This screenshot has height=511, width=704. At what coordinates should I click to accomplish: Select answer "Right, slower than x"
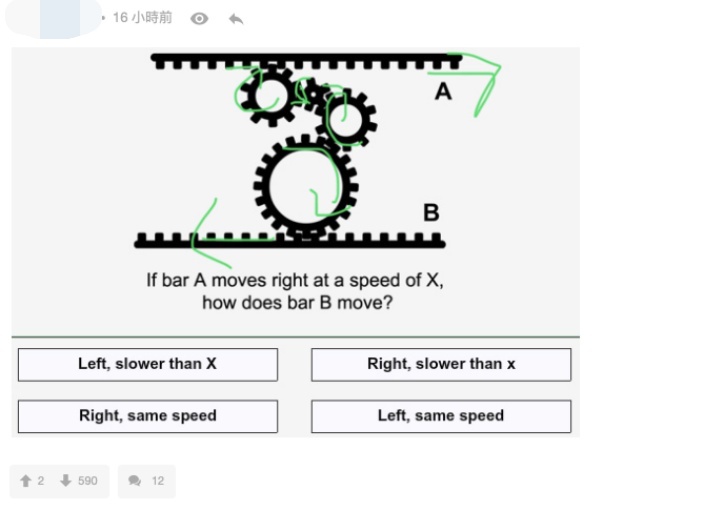pyautogui.click(x=441, y=365)
